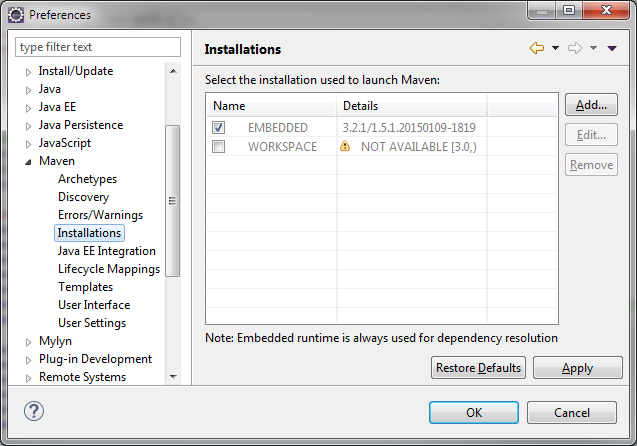
Task: Expand the Java Persistence tree node
Action: (x=28, y=126)
